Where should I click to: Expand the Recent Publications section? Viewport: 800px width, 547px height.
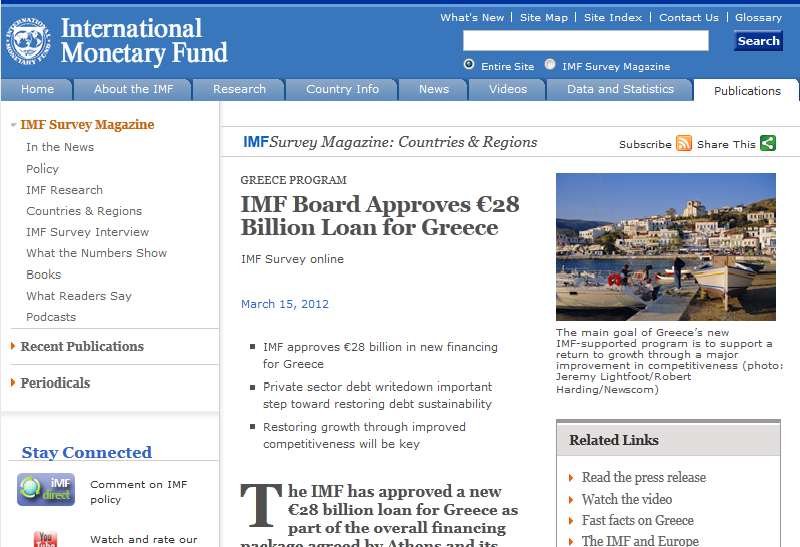[x=13, y=347]
